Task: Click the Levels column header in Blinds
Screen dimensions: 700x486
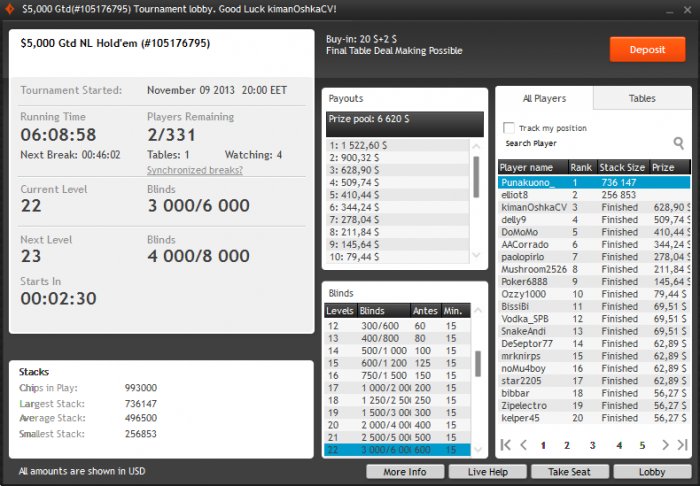Action: pyautogui.click(x=341, y=311)
